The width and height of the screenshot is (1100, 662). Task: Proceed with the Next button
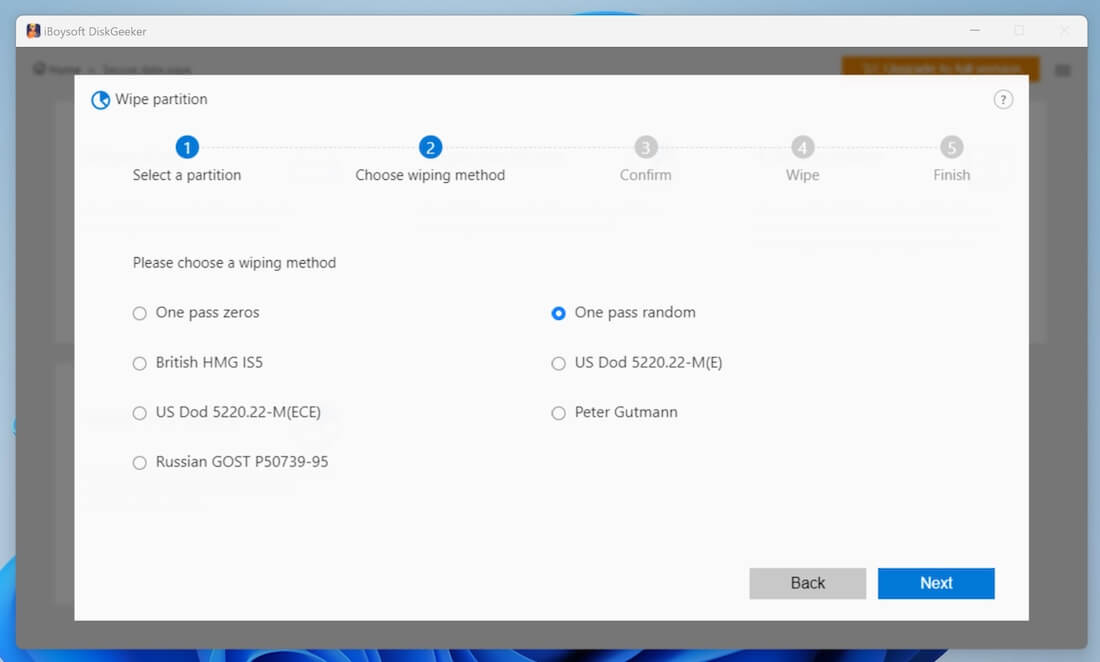pos(936,583)
